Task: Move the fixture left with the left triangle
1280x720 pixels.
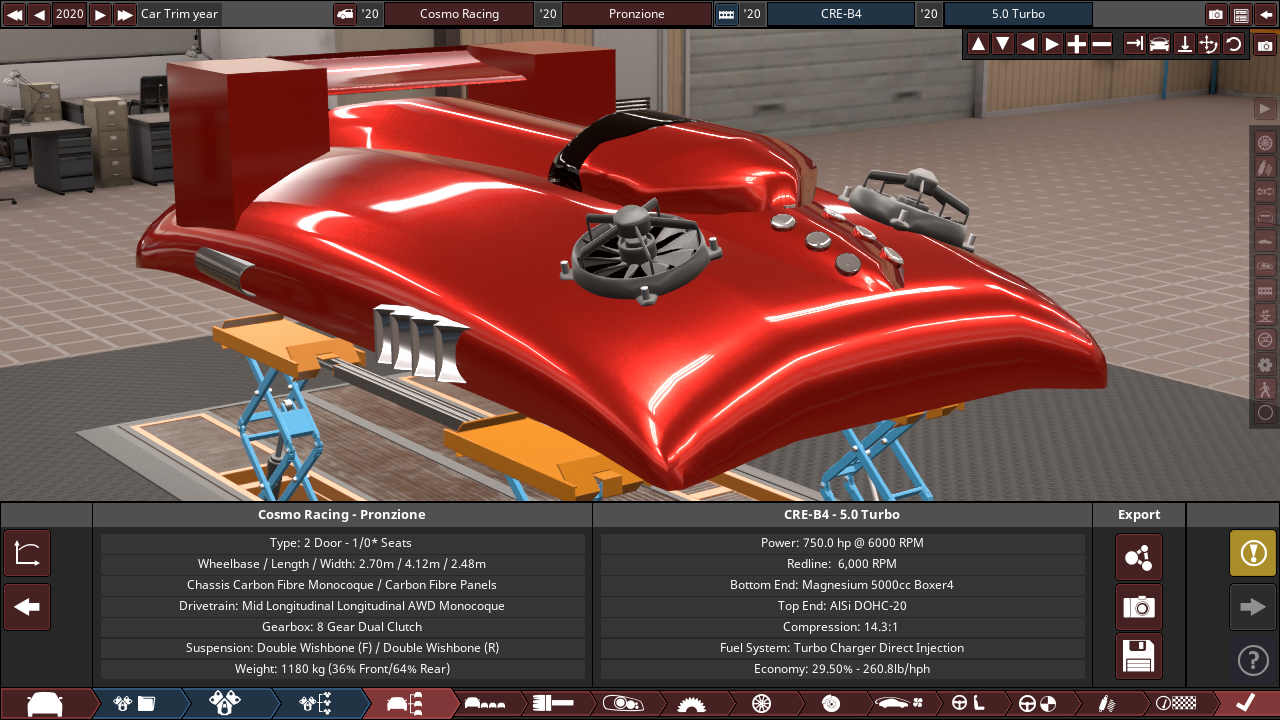Action: click(1027, 44)
